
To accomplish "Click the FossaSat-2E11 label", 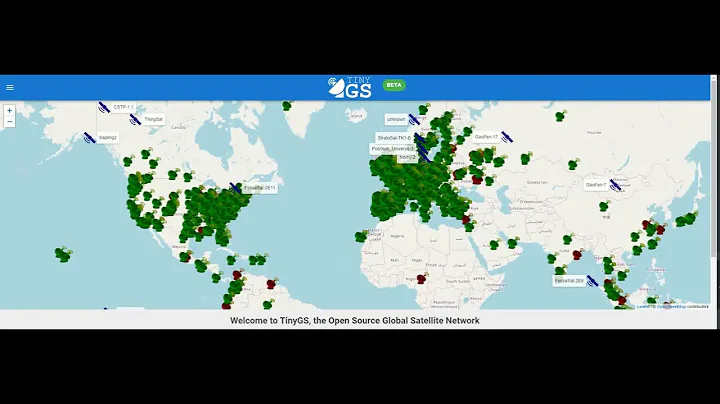I will 259,188.
